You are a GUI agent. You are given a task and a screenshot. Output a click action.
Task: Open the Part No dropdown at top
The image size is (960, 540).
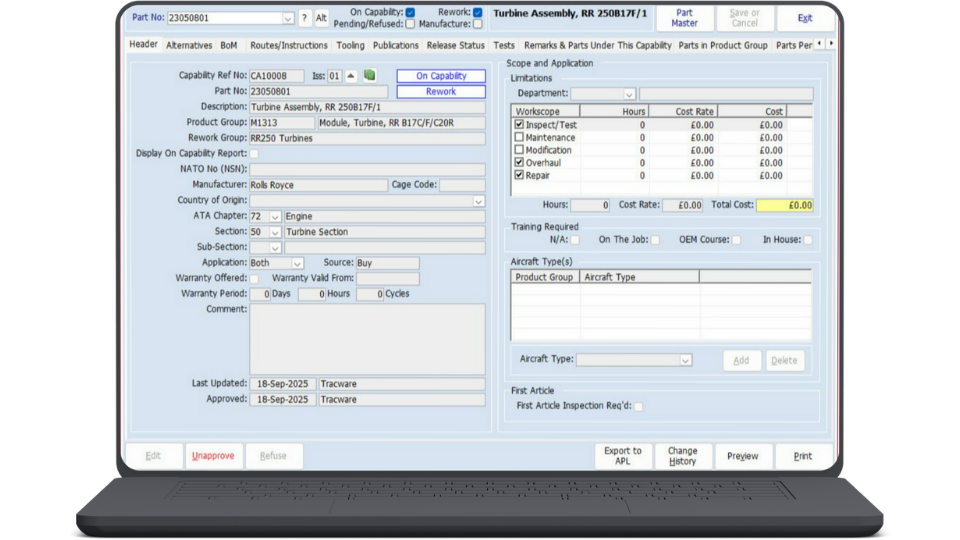click(x=287, y=18)
